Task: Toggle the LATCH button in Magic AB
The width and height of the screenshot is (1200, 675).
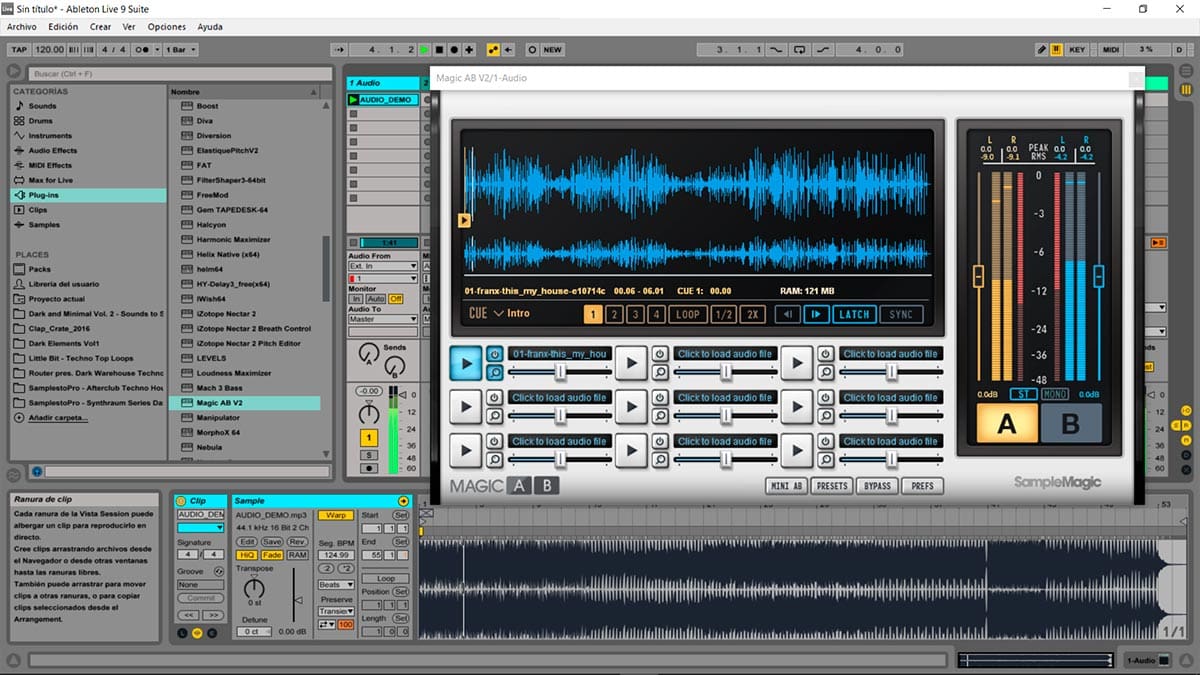Action: (x=854, y=314)
